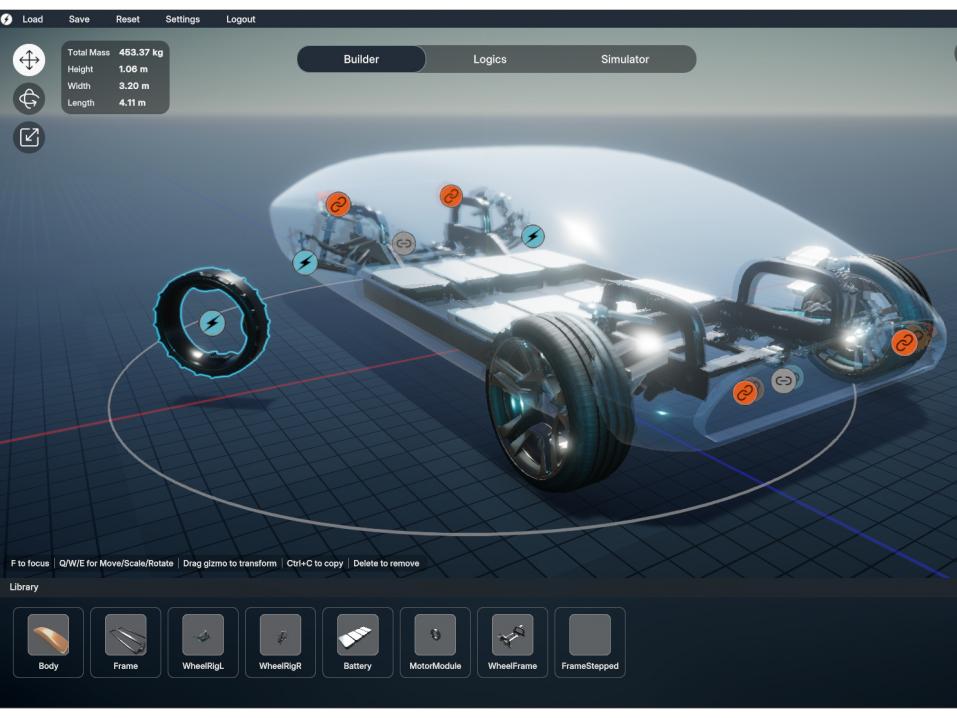Add the Body part from Library
Viewport: 957px width, 718px height.
[x=48, y=642]
